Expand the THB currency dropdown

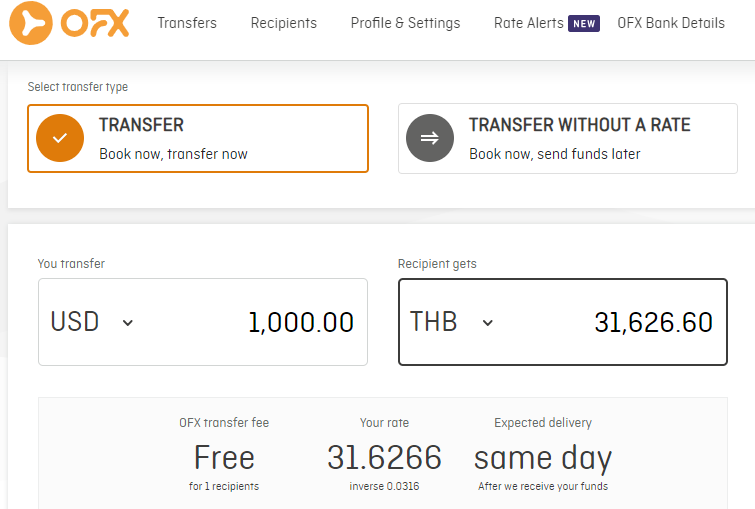tap(487, 322)
